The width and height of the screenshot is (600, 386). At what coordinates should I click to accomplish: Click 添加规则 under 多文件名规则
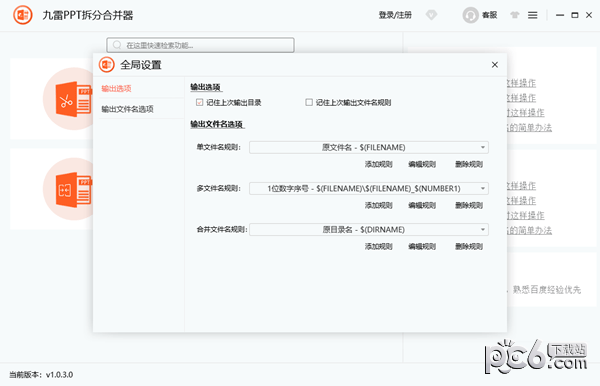pos(378,205)
